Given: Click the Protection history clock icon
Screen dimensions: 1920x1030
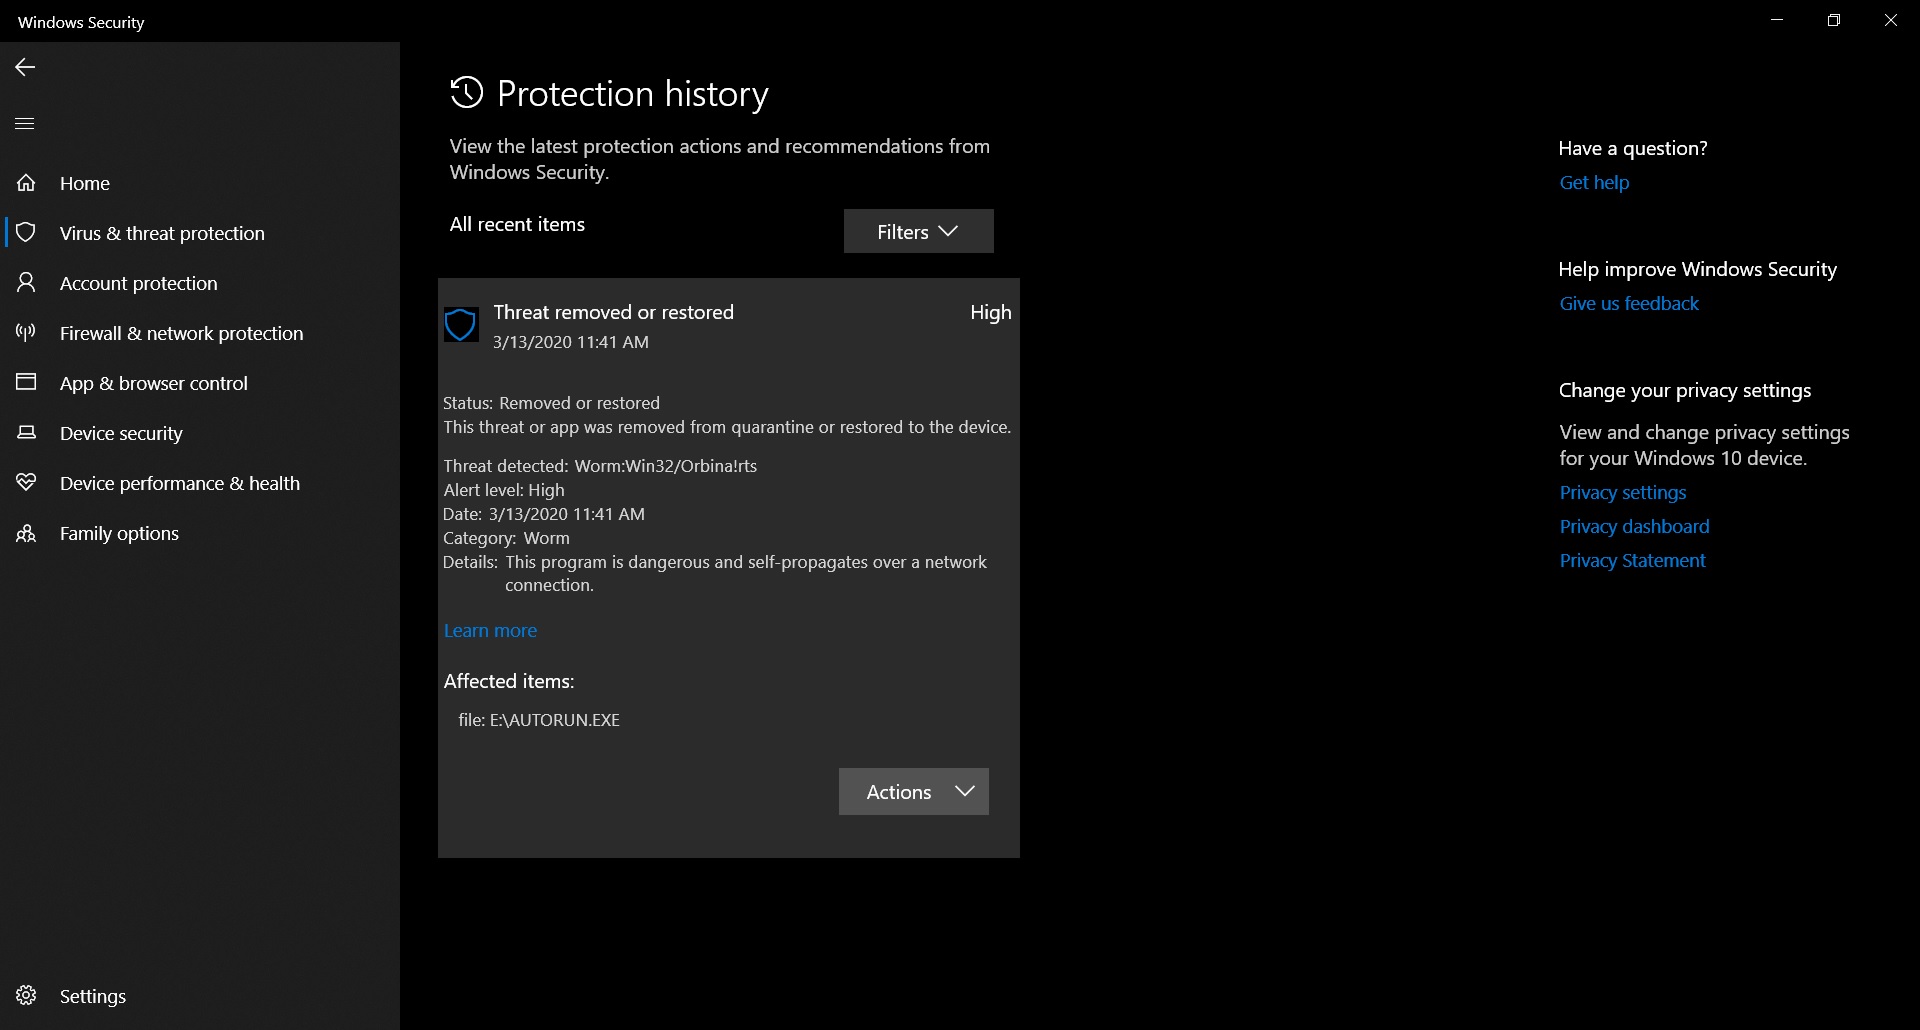Looking at the screenshot, I should 467,93.
